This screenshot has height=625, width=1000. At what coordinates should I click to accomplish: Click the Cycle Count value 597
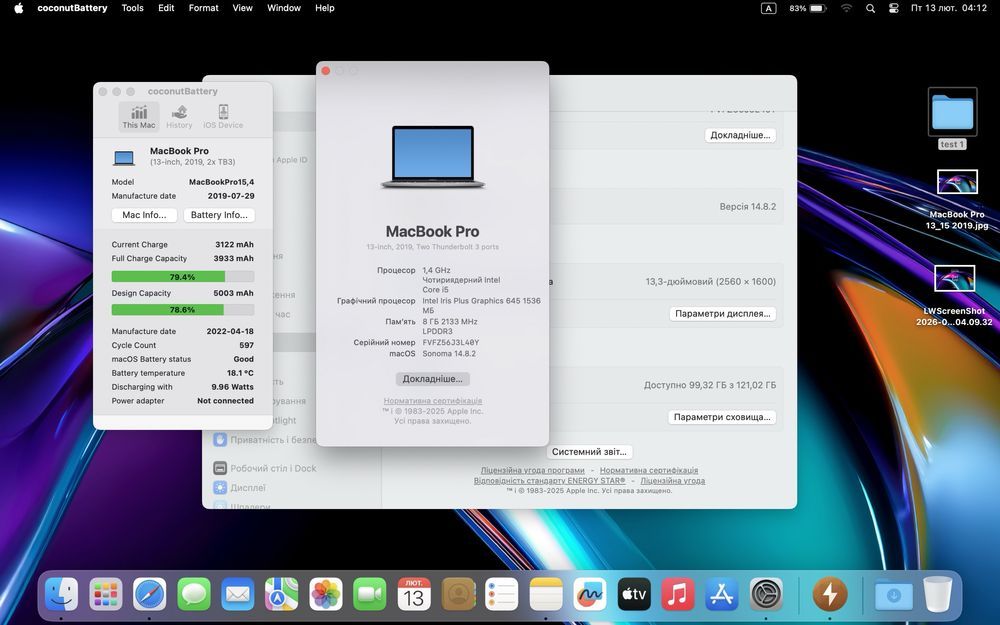pos(246,345)
